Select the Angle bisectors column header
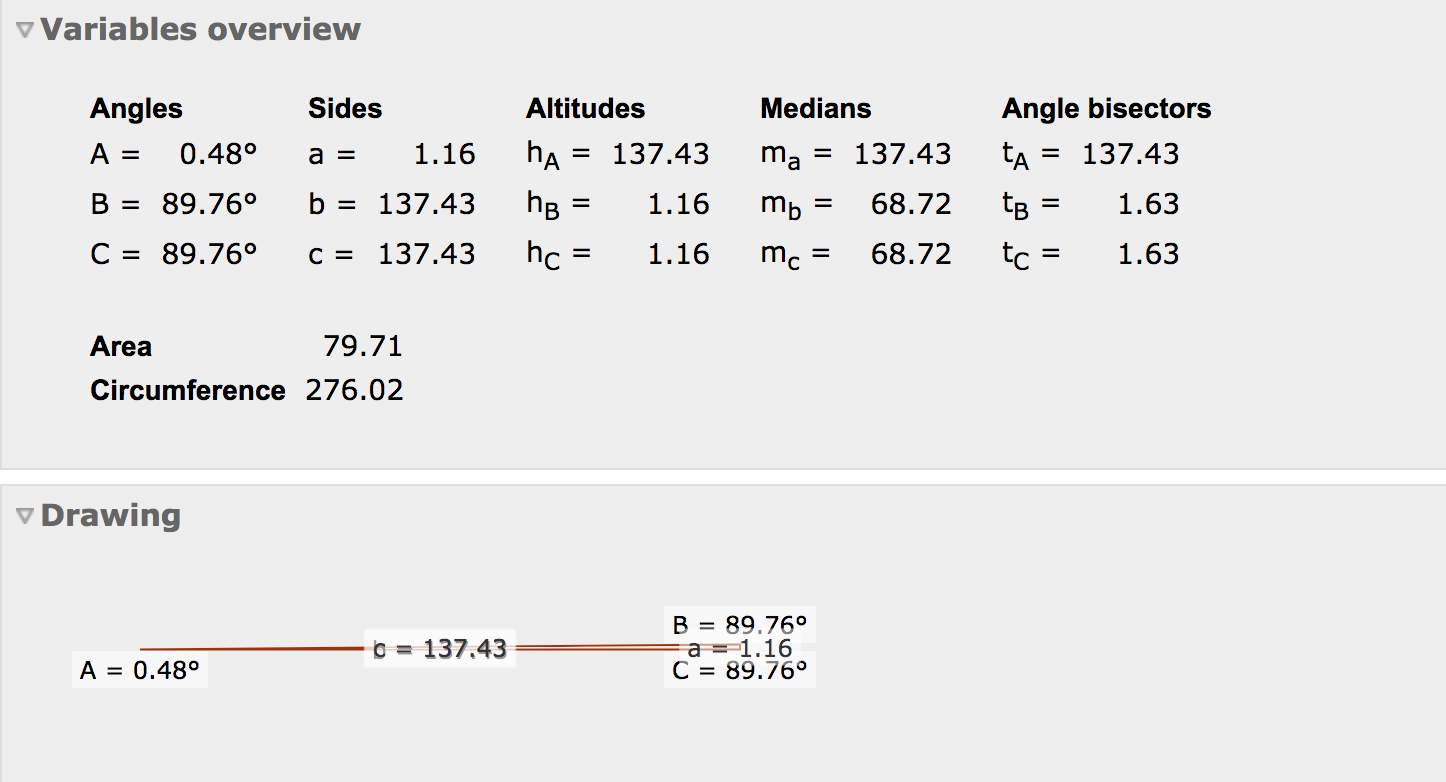 pos(1106,108)
